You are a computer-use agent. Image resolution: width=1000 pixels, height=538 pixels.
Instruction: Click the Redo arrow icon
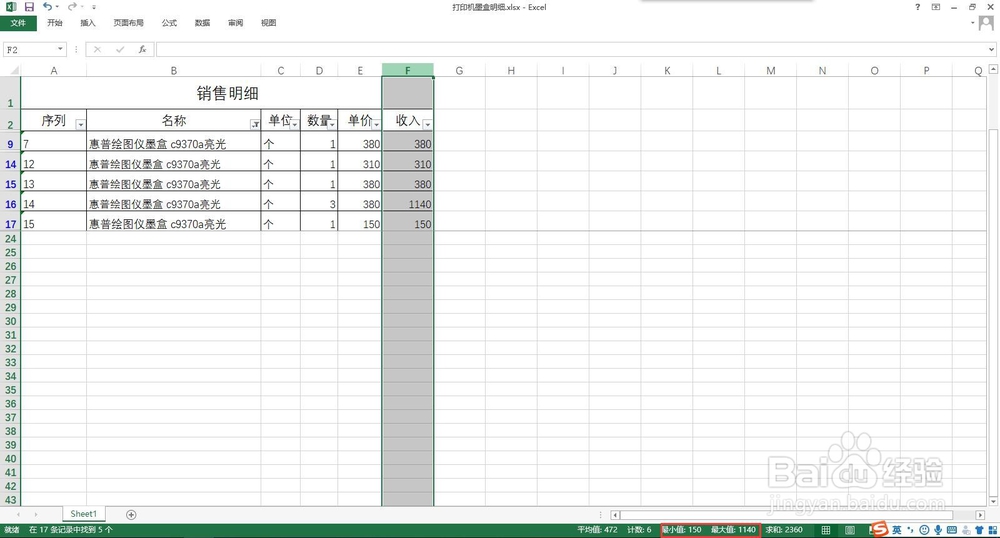71,6
